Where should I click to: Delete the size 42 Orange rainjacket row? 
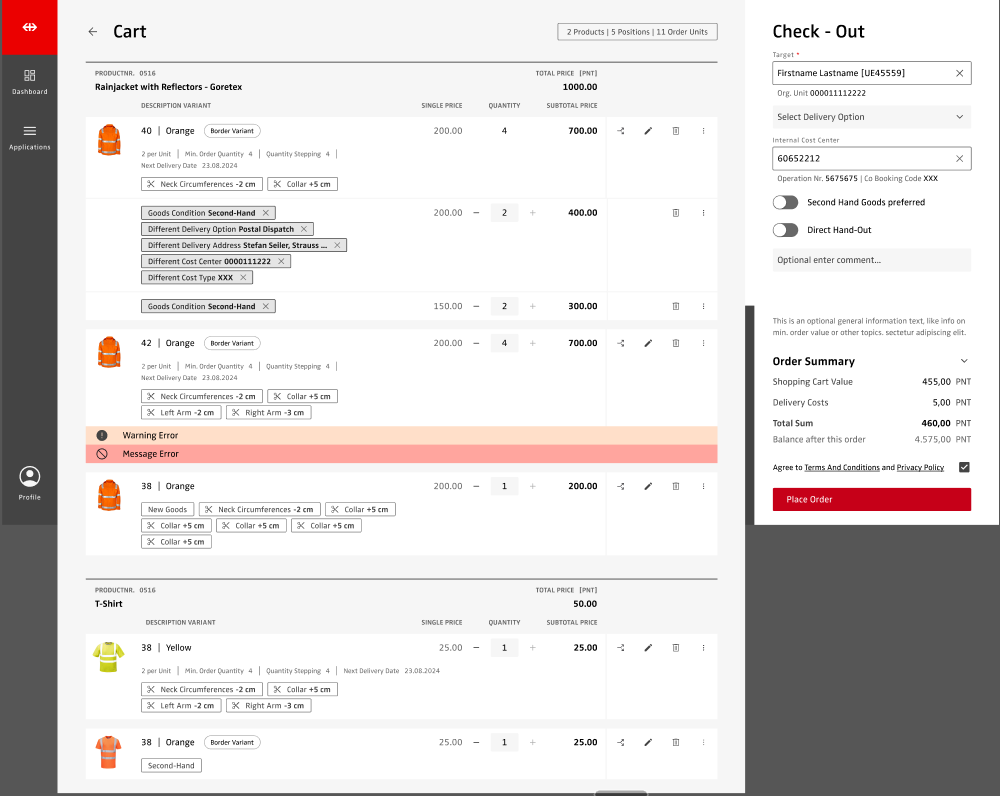676,343
